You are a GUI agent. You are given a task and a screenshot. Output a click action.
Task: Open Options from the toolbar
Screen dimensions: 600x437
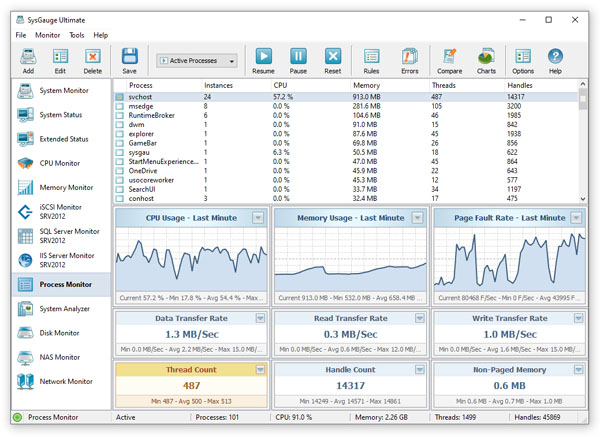(x=523, y=59)
